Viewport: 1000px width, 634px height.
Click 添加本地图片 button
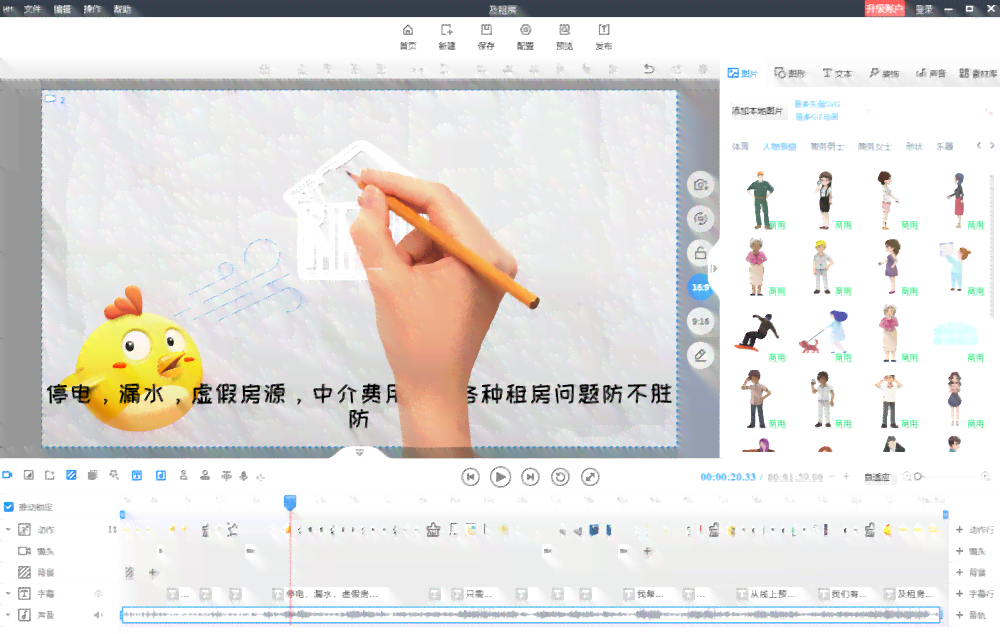(x=757, y=111)
